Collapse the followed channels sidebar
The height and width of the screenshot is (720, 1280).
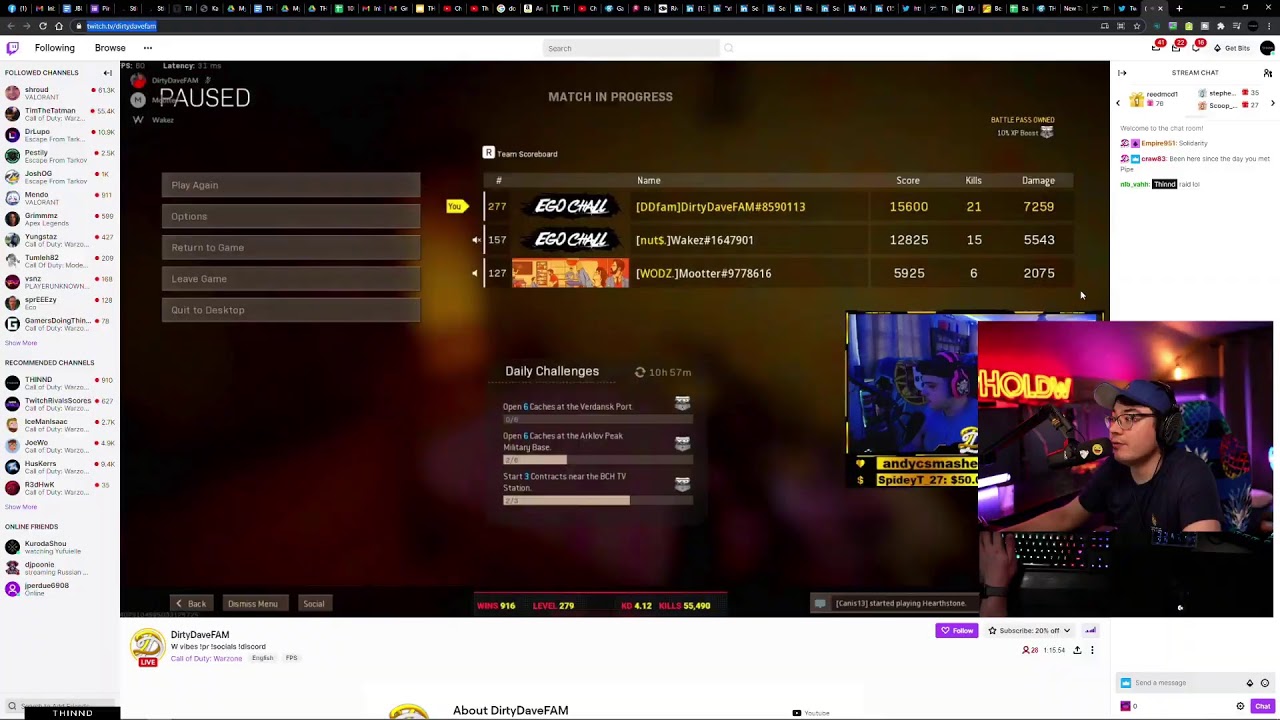(x=108, y=73)
